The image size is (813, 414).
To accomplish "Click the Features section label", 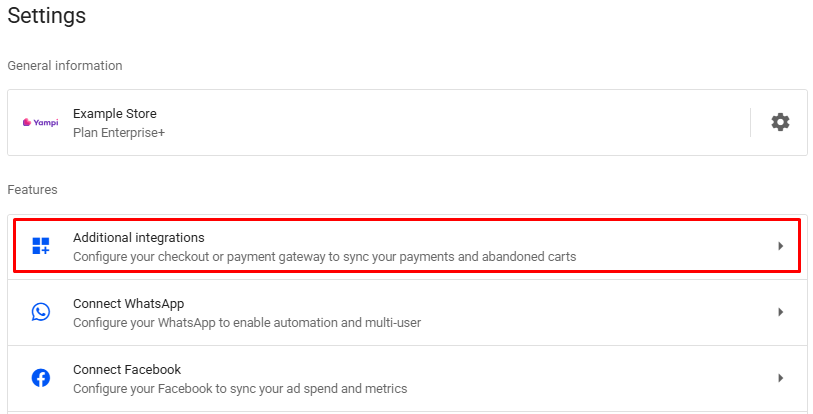I will pos(32,189).
